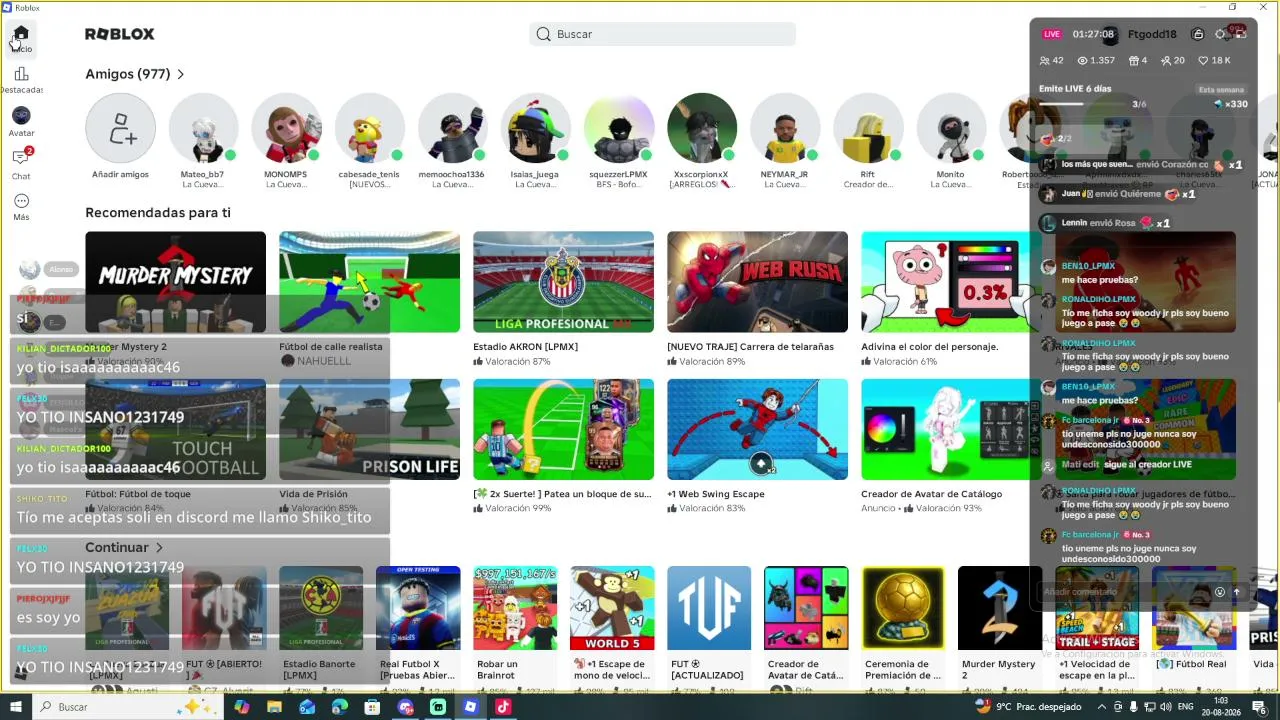1280x720 pixels.
Task: Click the Añadir amigos add-friend button
Action: coord(120,128)
